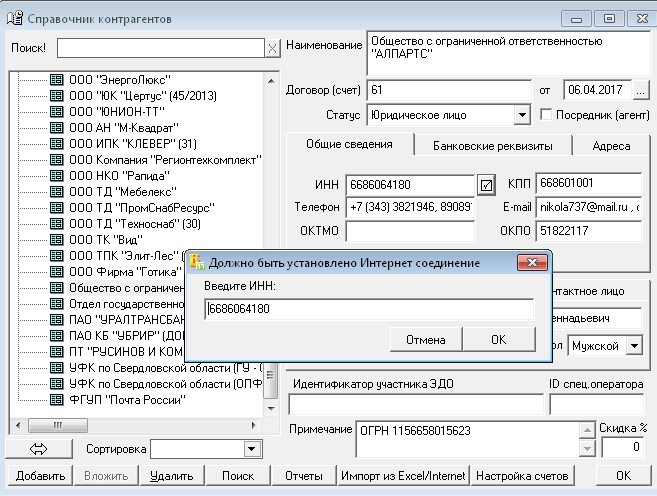This screenshot has width=657, height=496.
Task: Expand the Статус dropdown
Action: pos(520,115)
